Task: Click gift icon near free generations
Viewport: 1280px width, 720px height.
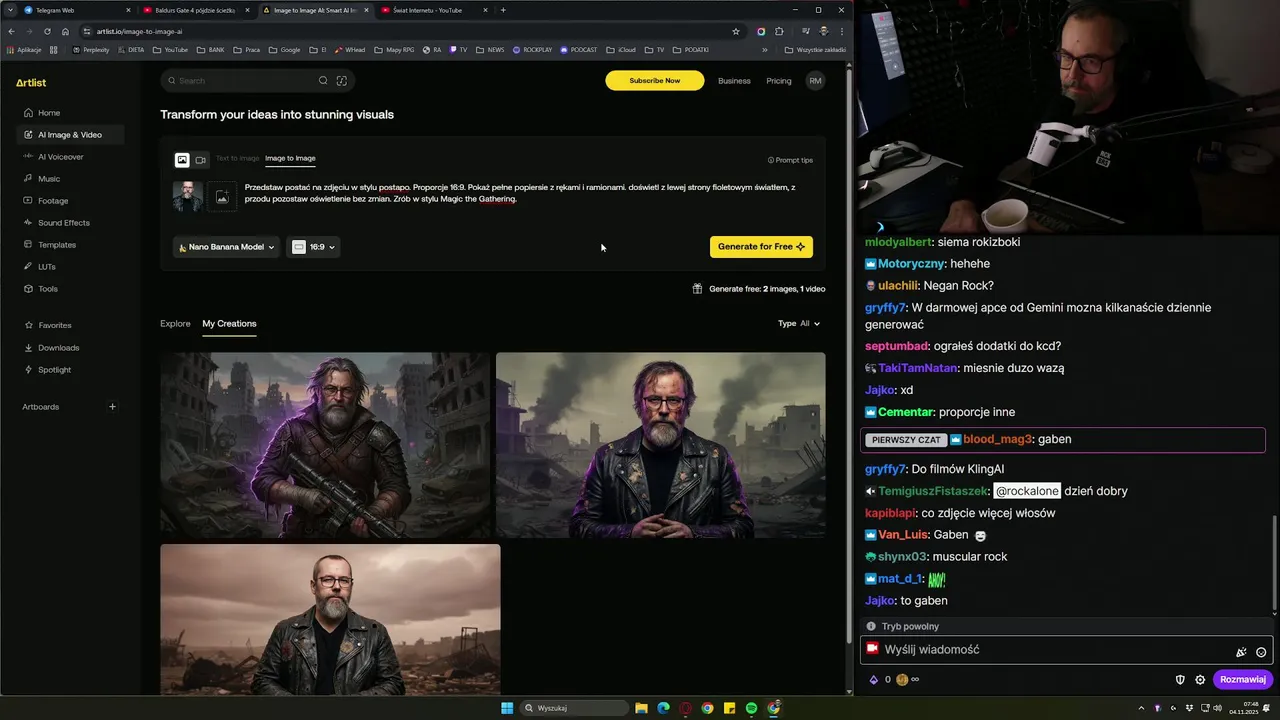Action: 697,289
